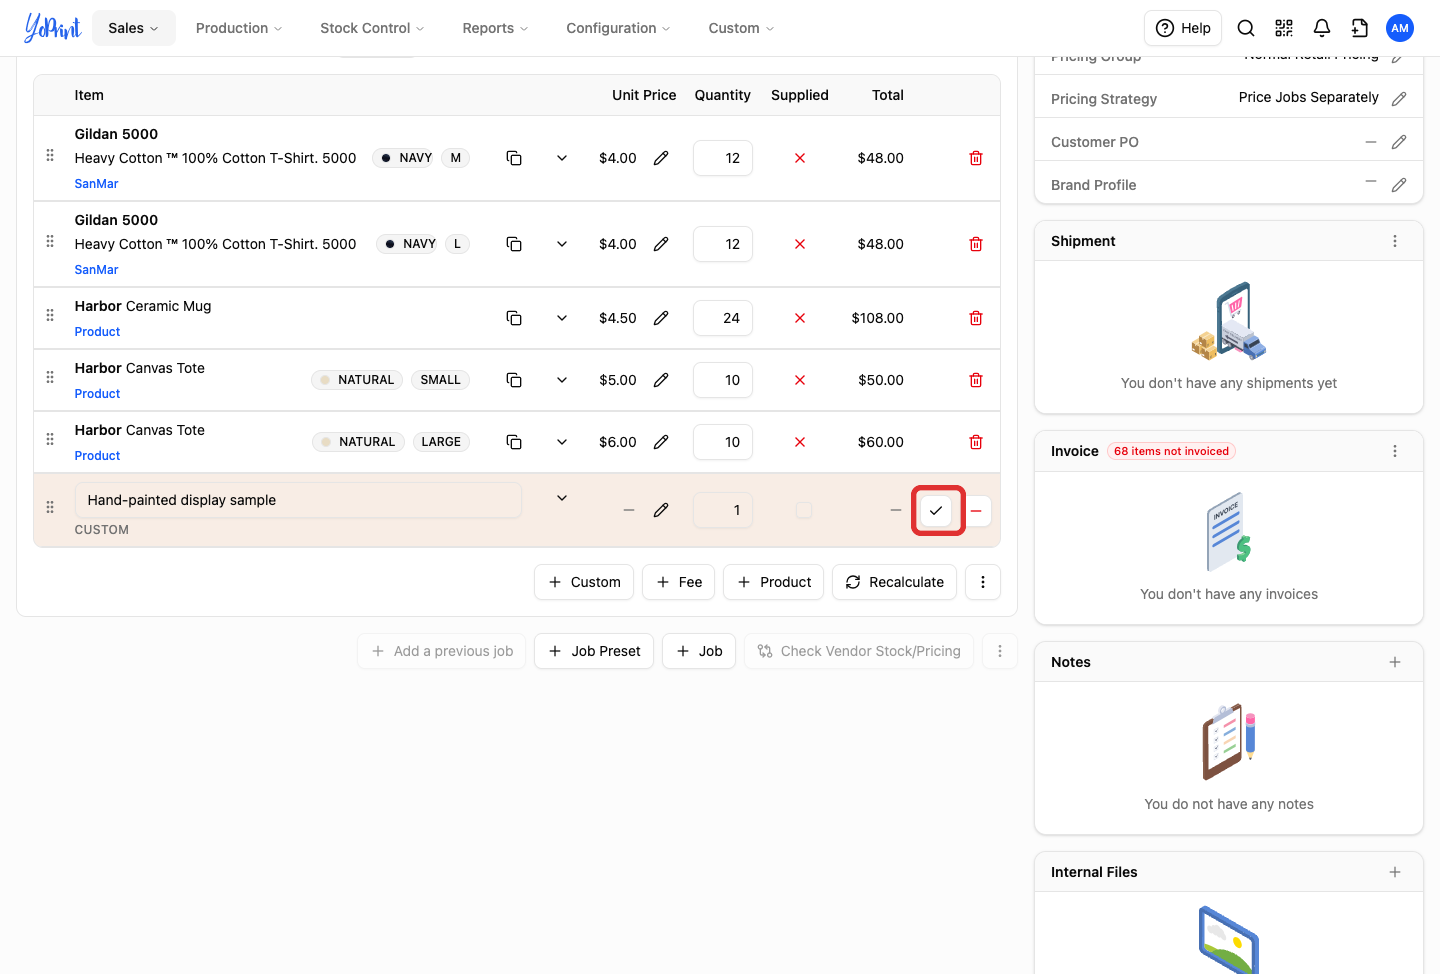Toggle supplied checkbox on custom sample row
1440x974 pixels.
click(804, 510)
